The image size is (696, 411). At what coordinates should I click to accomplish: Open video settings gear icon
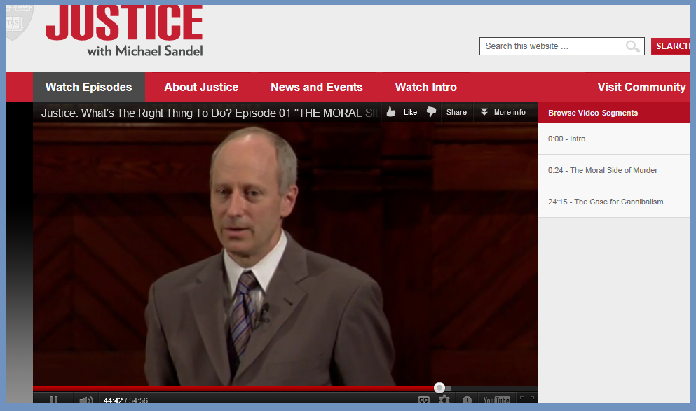pos(444,399)
